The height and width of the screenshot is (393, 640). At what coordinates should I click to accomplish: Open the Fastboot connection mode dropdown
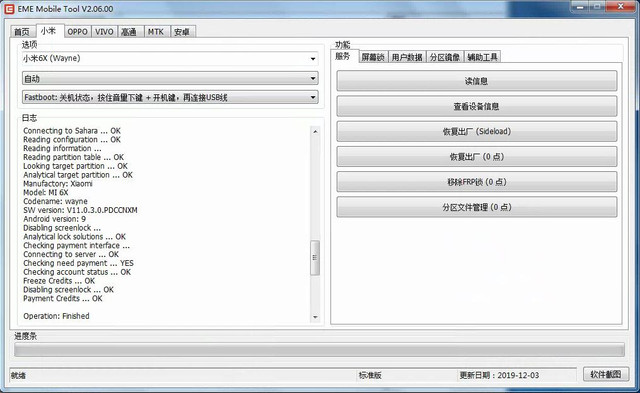(170, 98)
